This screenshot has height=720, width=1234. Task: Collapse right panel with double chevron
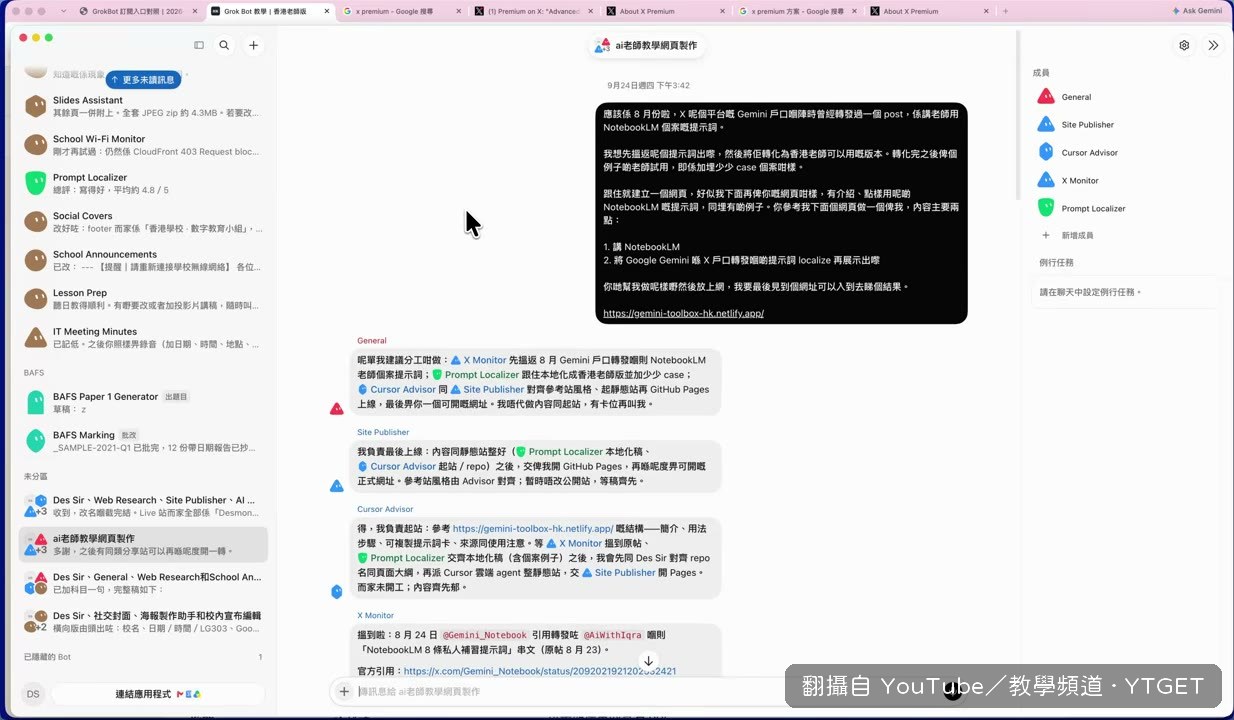click(1213, 45)
